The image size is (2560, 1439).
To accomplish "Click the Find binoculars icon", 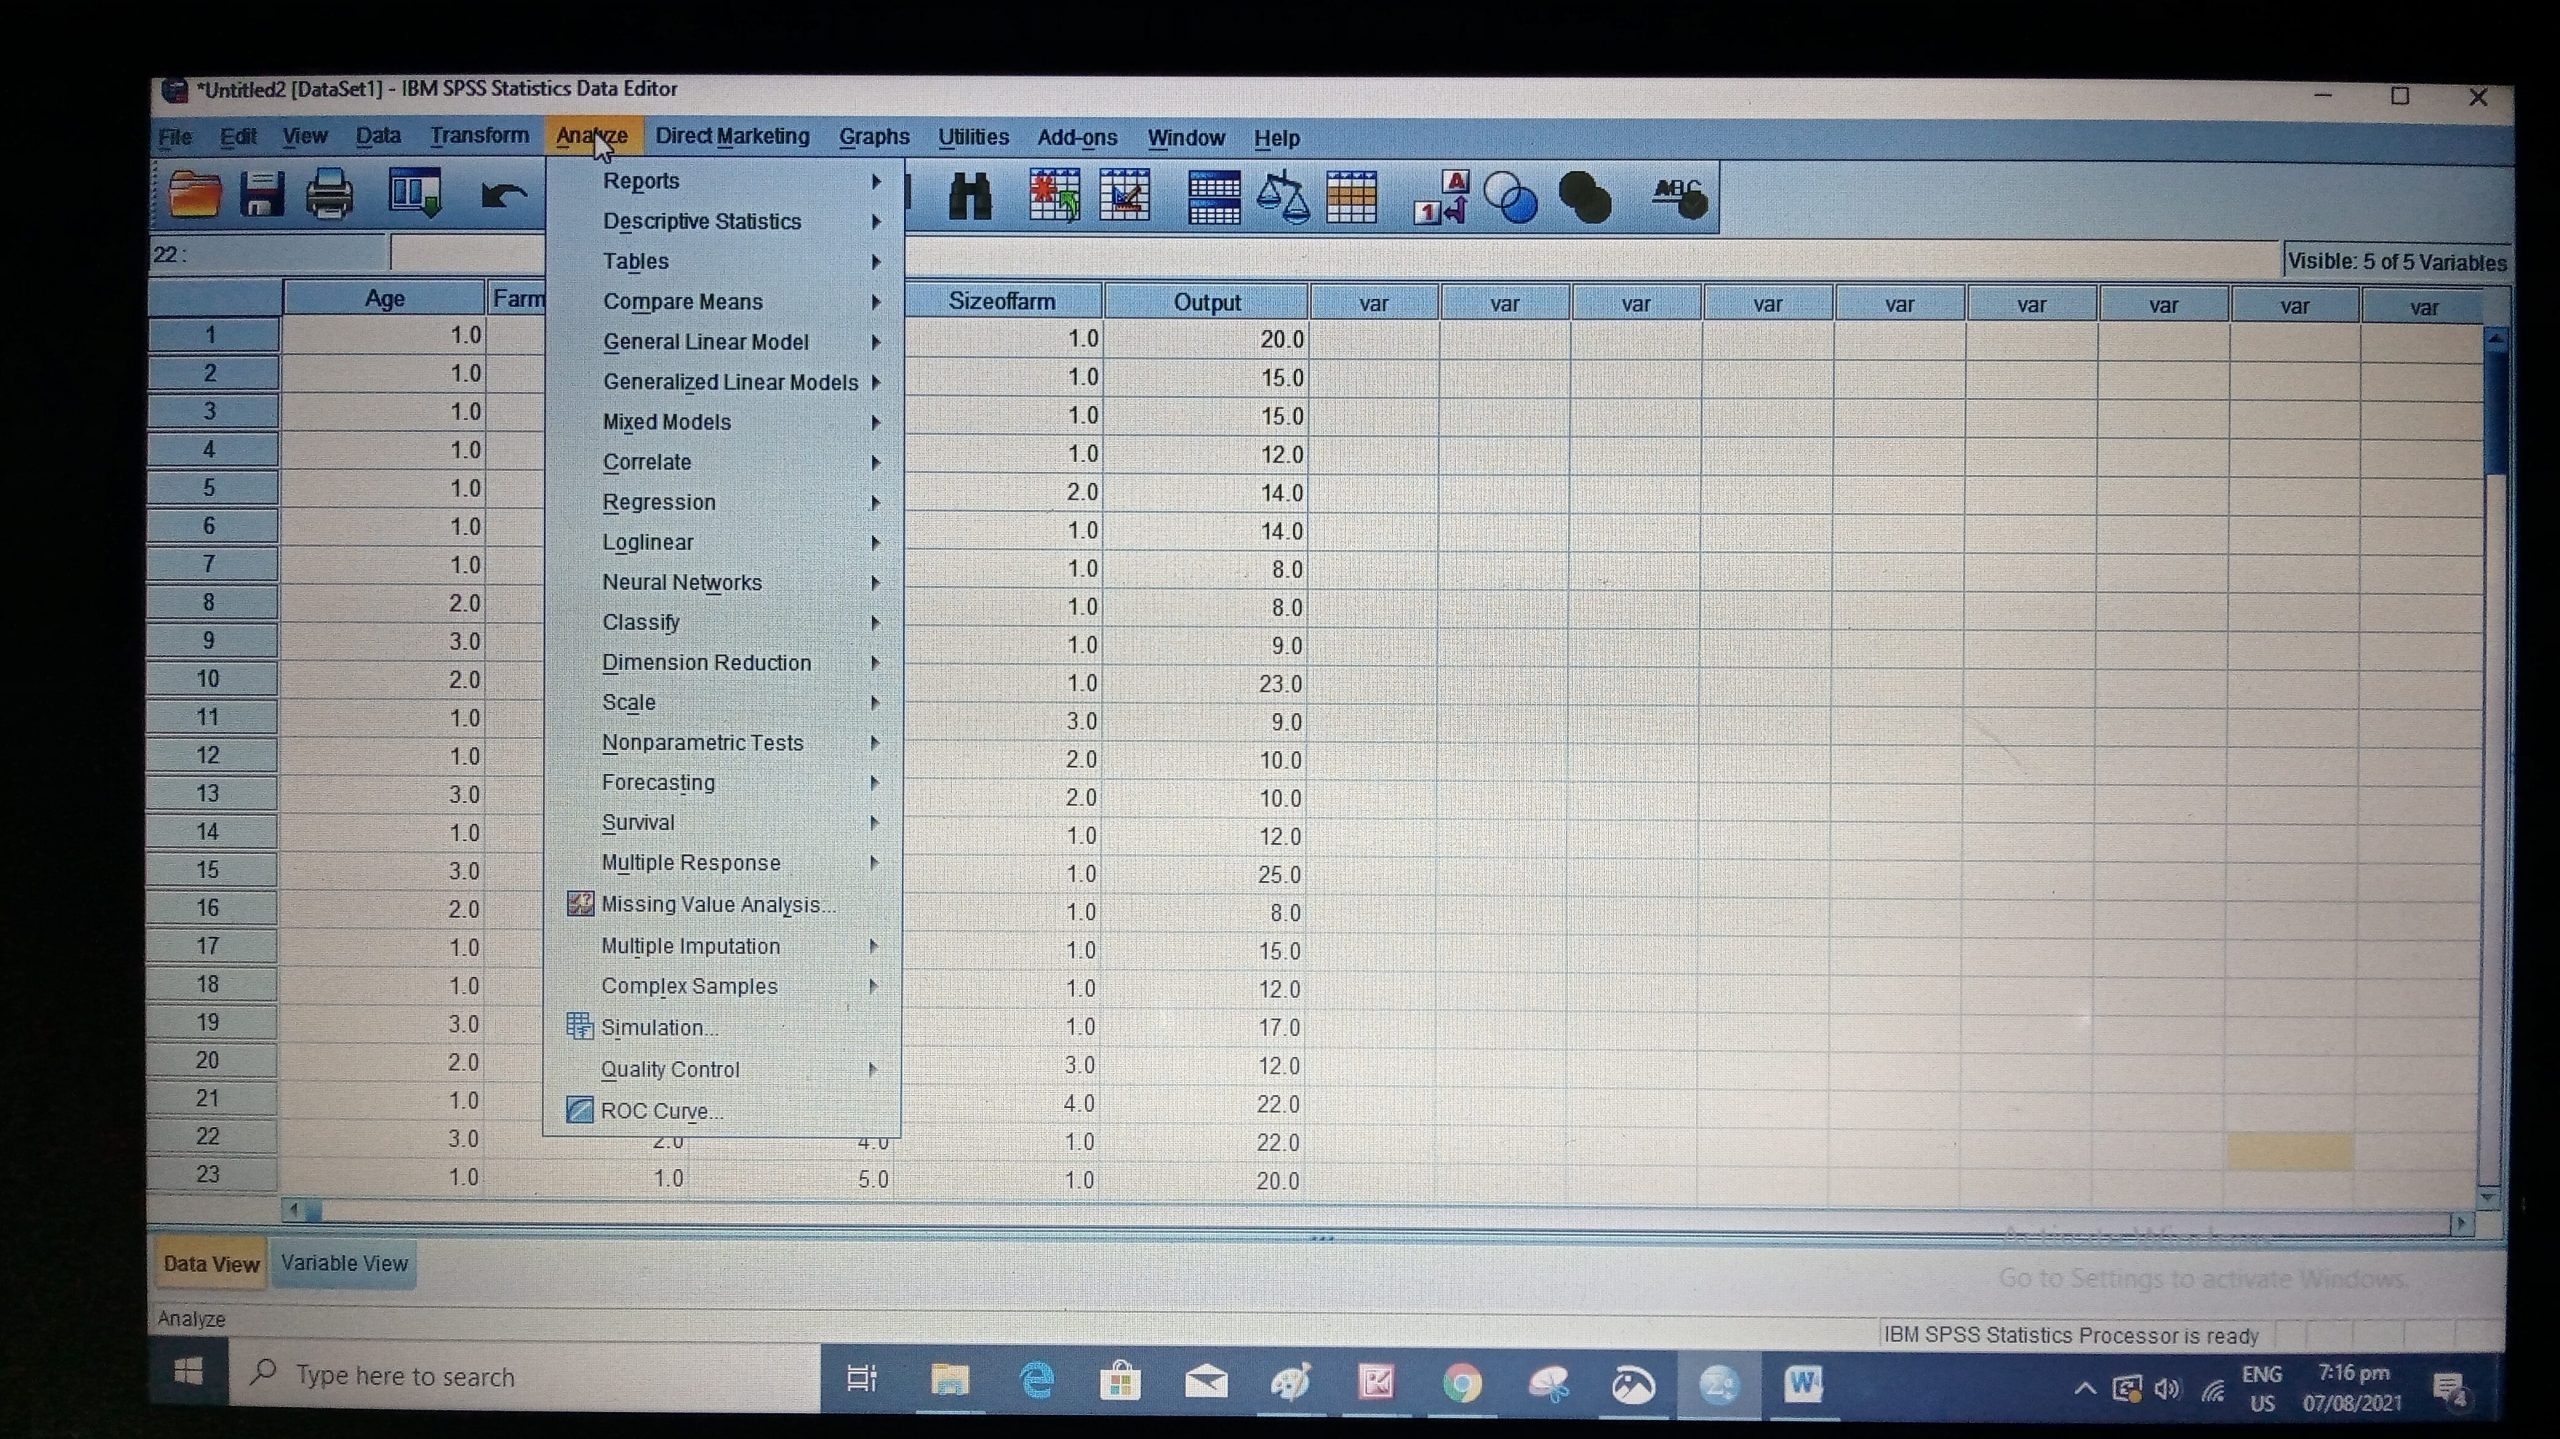I will (968, 196).
